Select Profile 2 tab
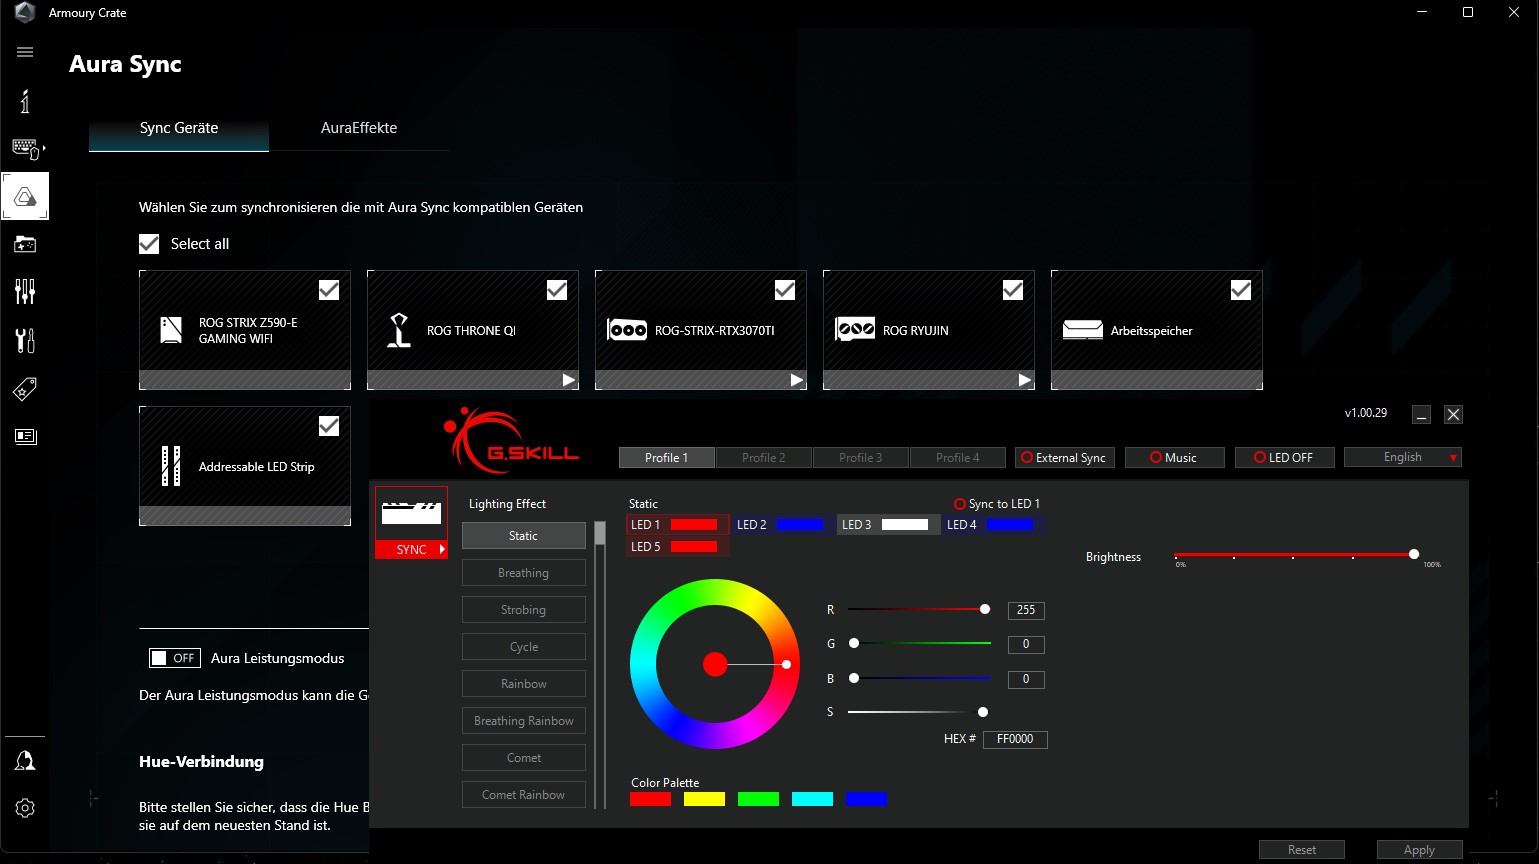The width and height of the screenshot is (1539, 864). click(763, 458)
